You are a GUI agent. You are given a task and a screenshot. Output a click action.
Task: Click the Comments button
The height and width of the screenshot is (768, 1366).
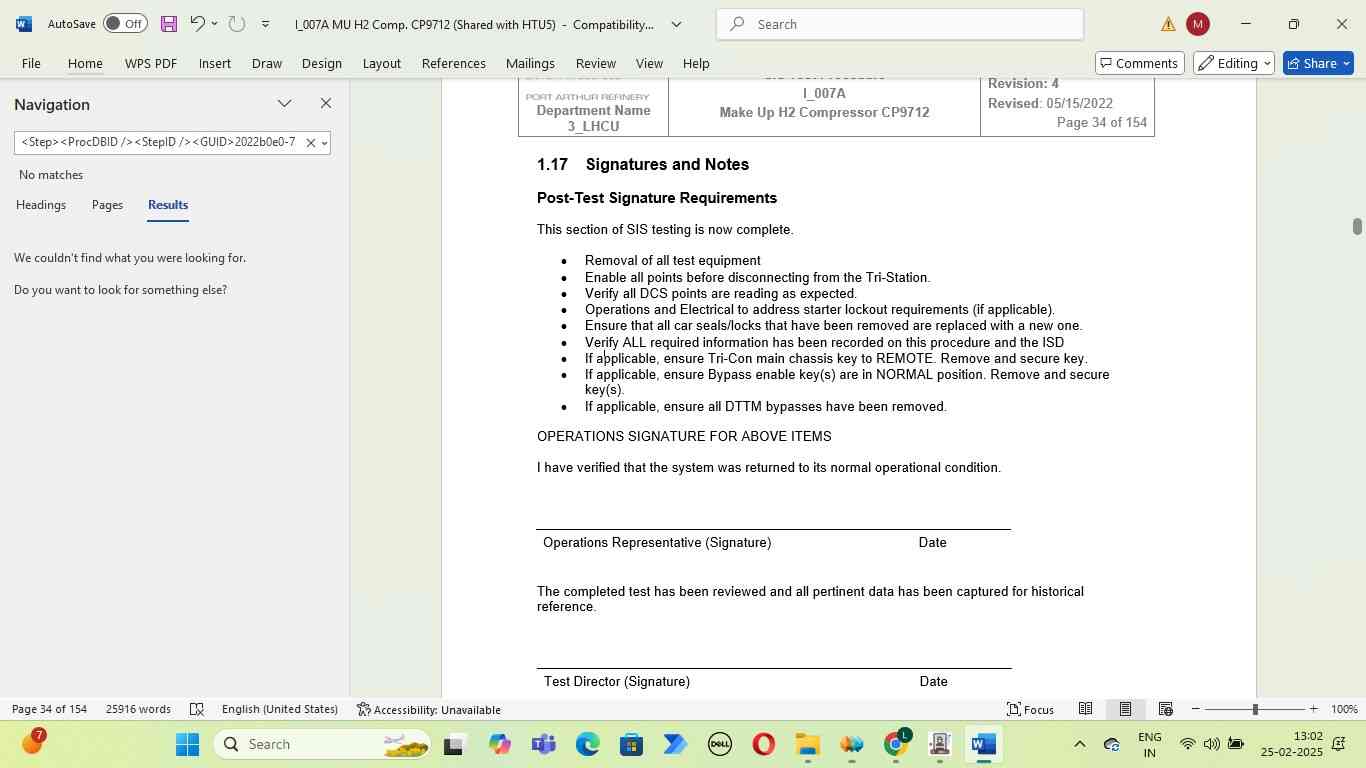pyautogui.click(x=1139, y=63)
